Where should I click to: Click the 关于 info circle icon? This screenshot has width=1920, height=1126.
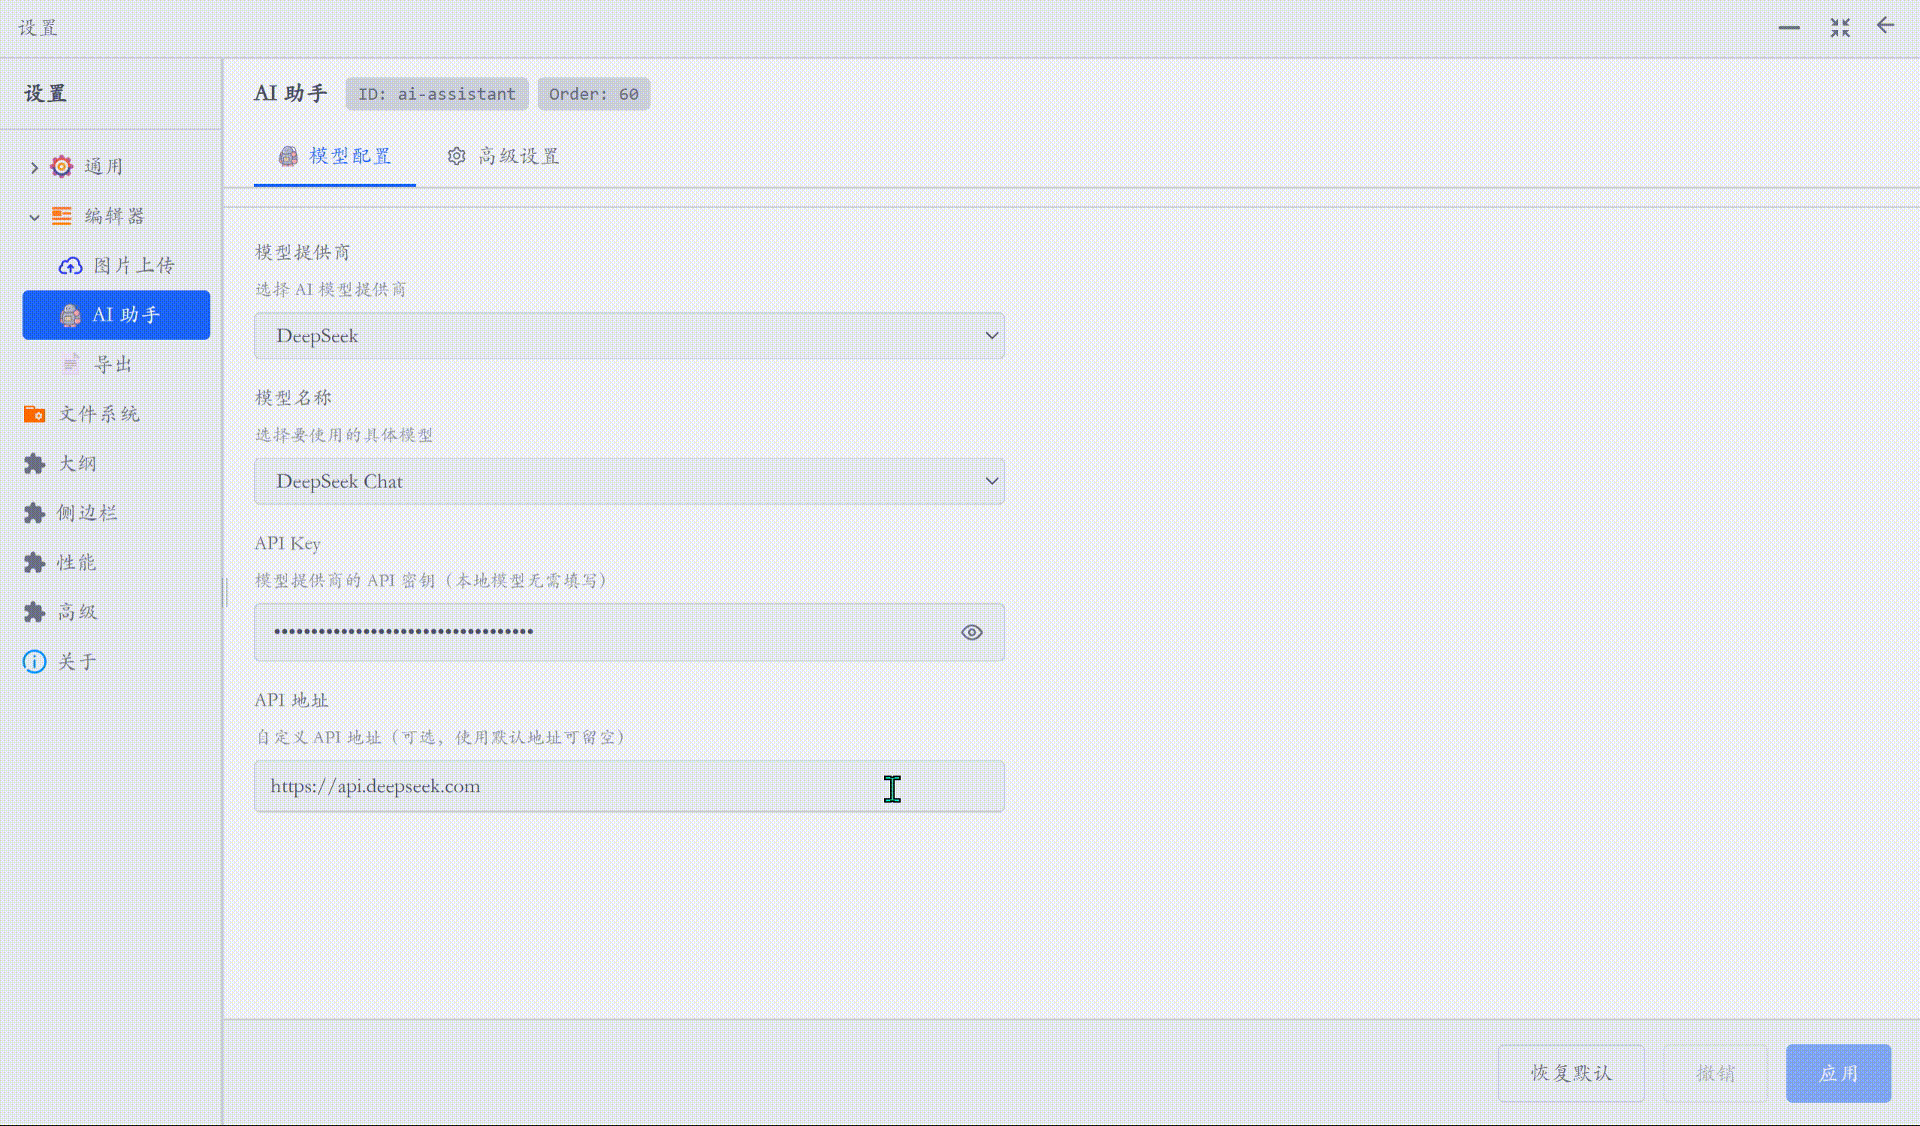35,662
